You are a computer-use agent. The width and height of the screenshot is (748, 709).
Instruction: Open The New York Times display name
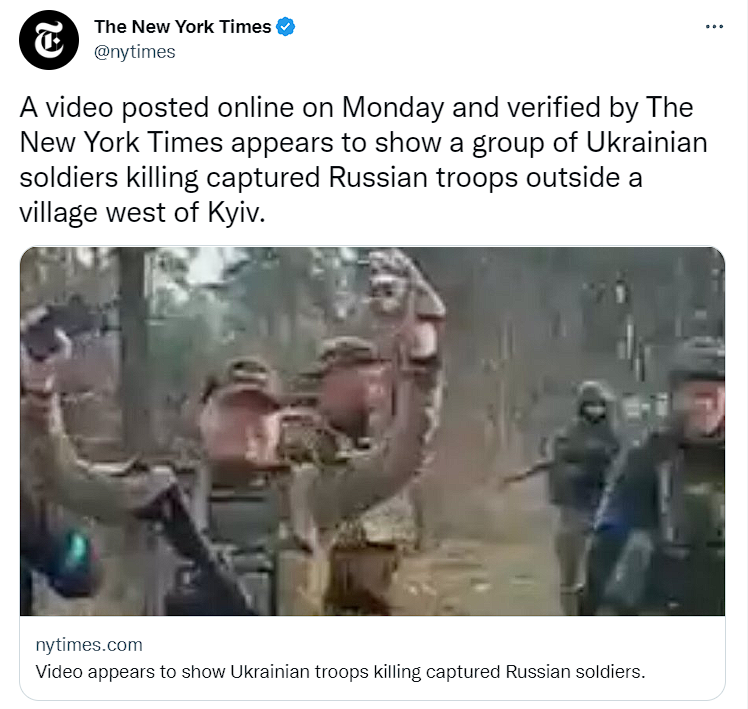(x=183, y=27)
